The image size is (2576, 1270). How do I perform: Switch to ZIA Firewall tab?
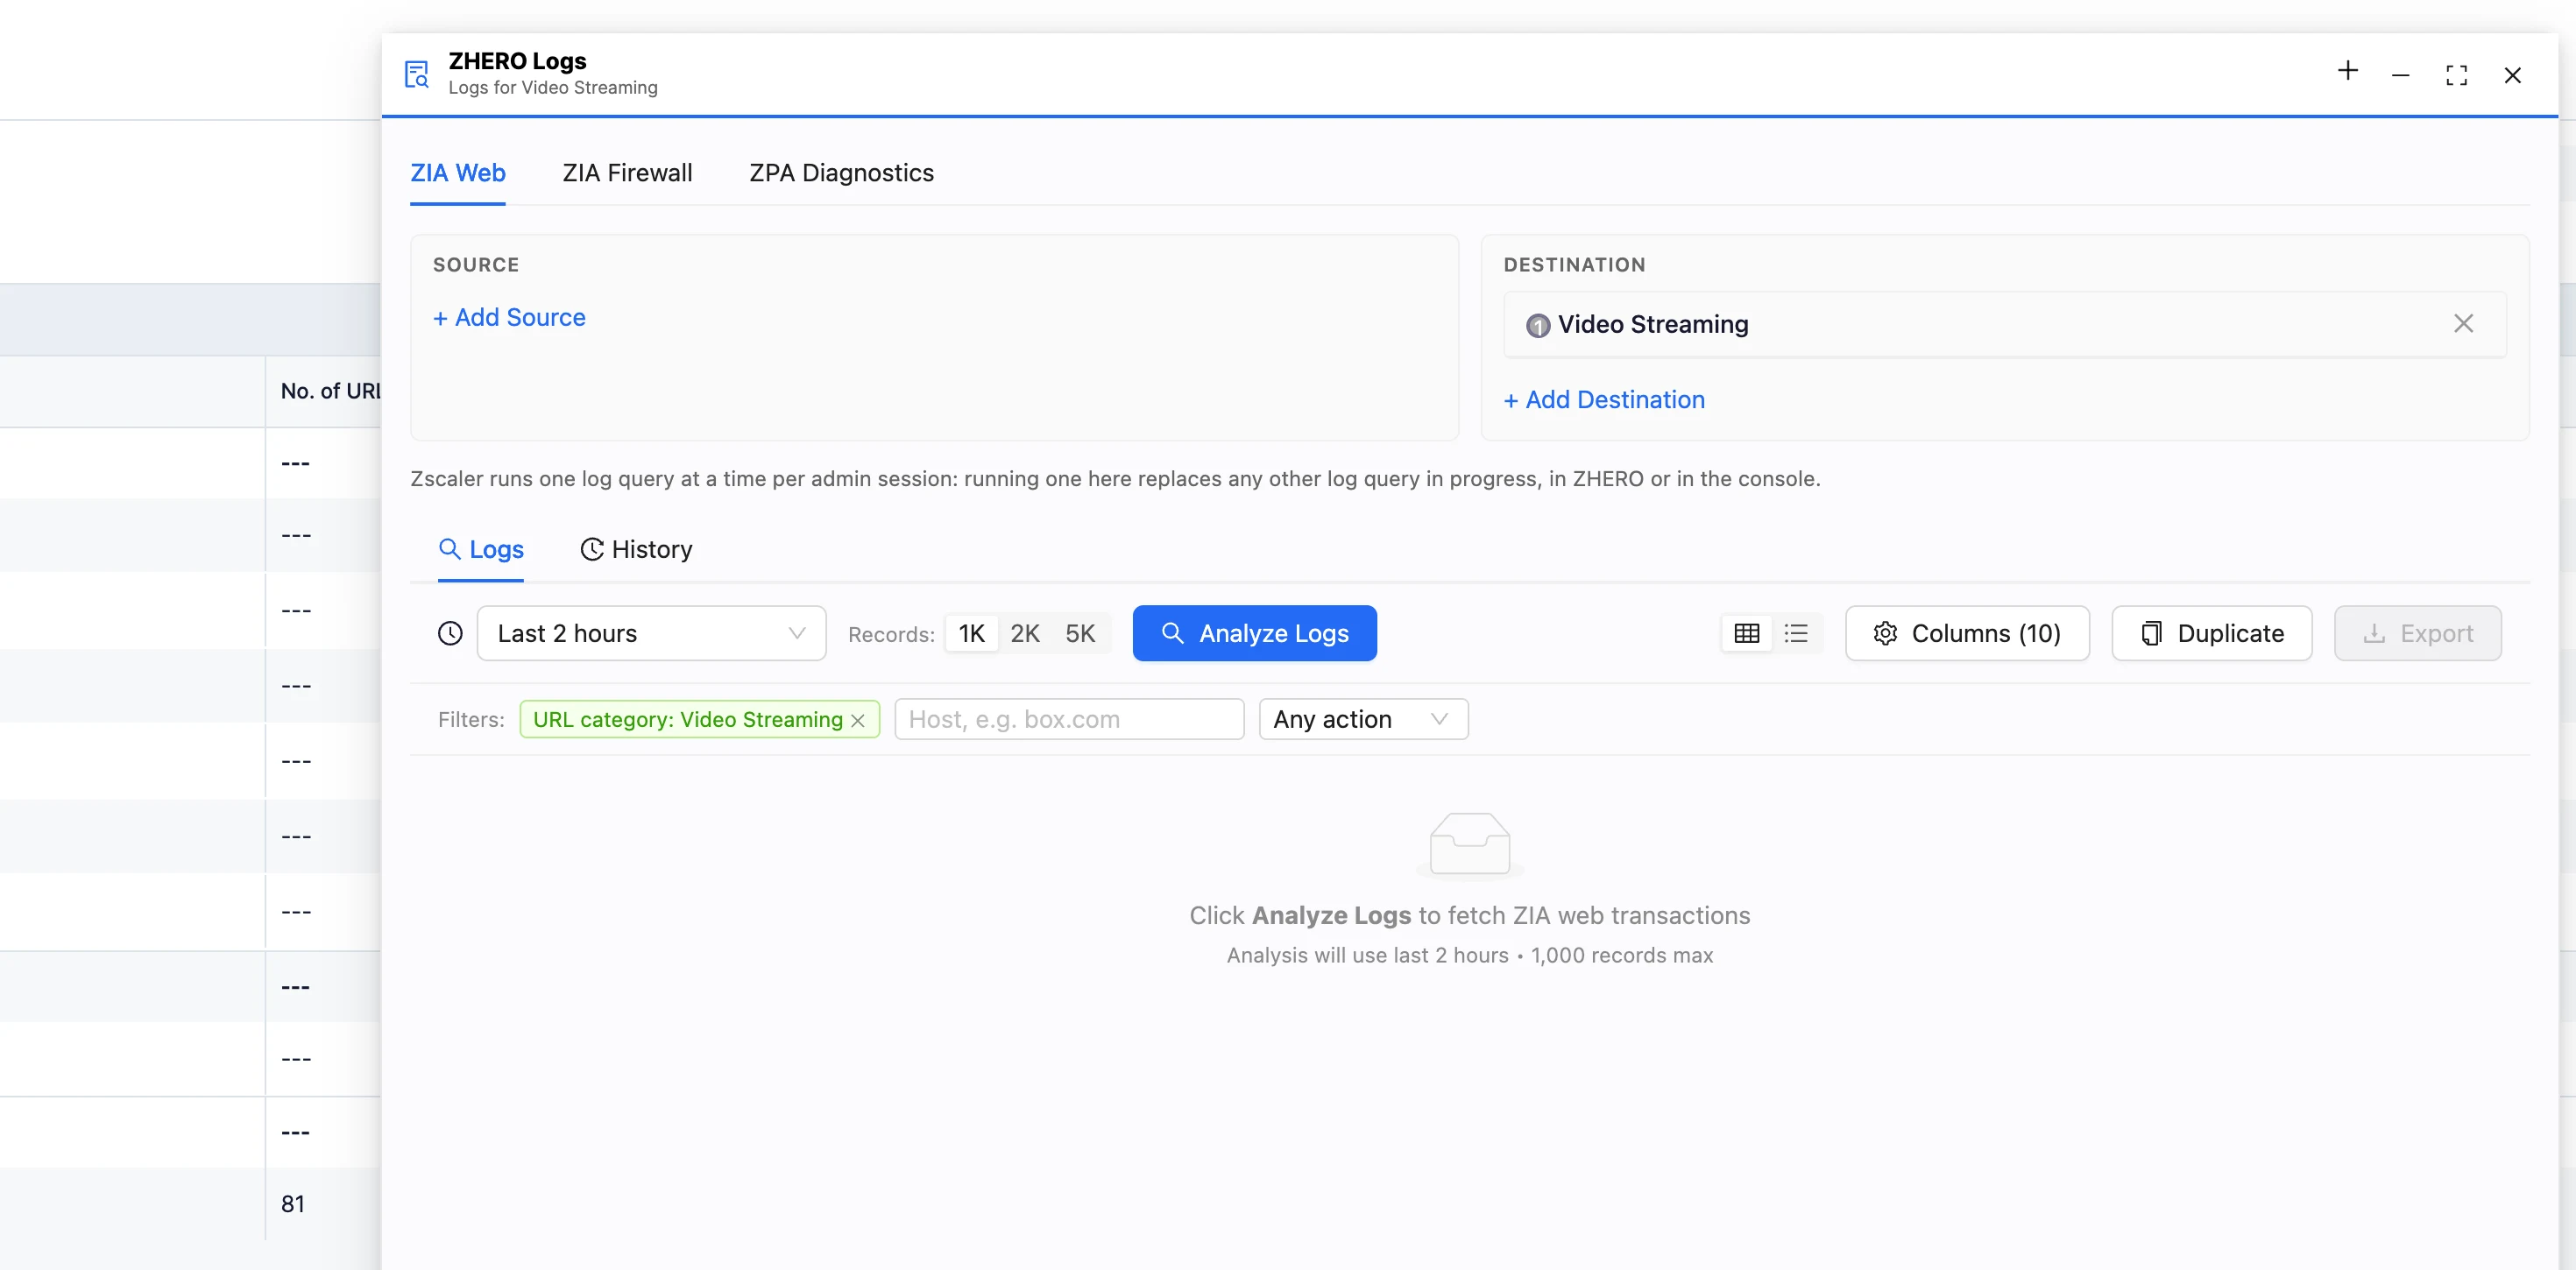click(x=627, y=173)
